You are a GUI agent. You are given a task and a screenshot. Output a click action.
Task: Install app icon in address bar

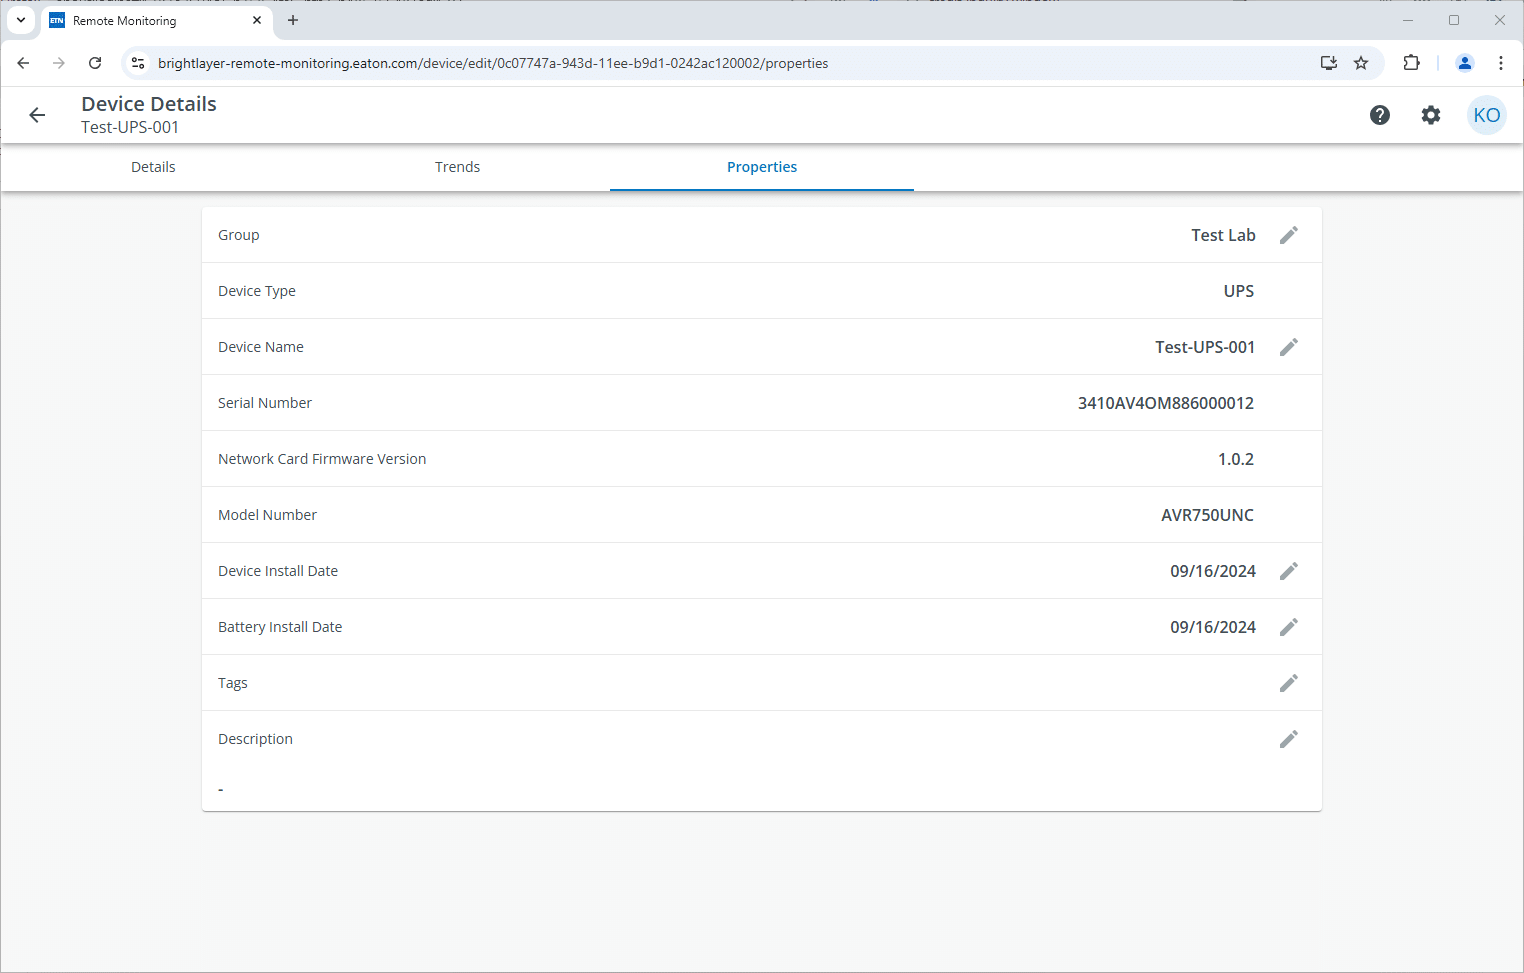coord(1329,63)
